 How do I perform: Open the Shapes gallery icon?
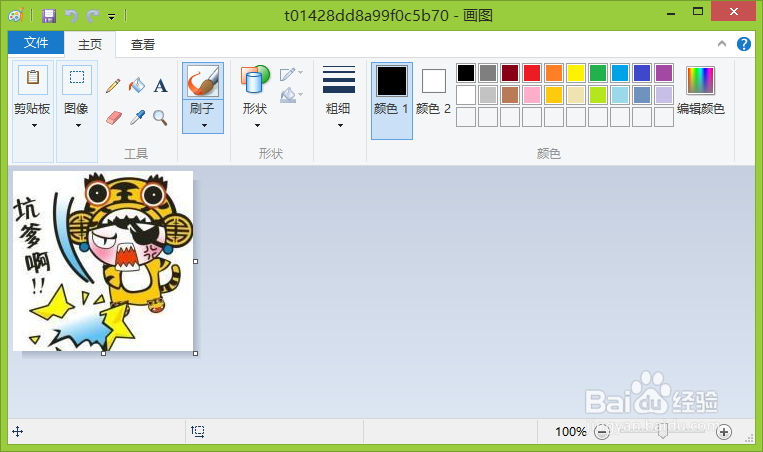pyautogui.click(x=255, y=79)
